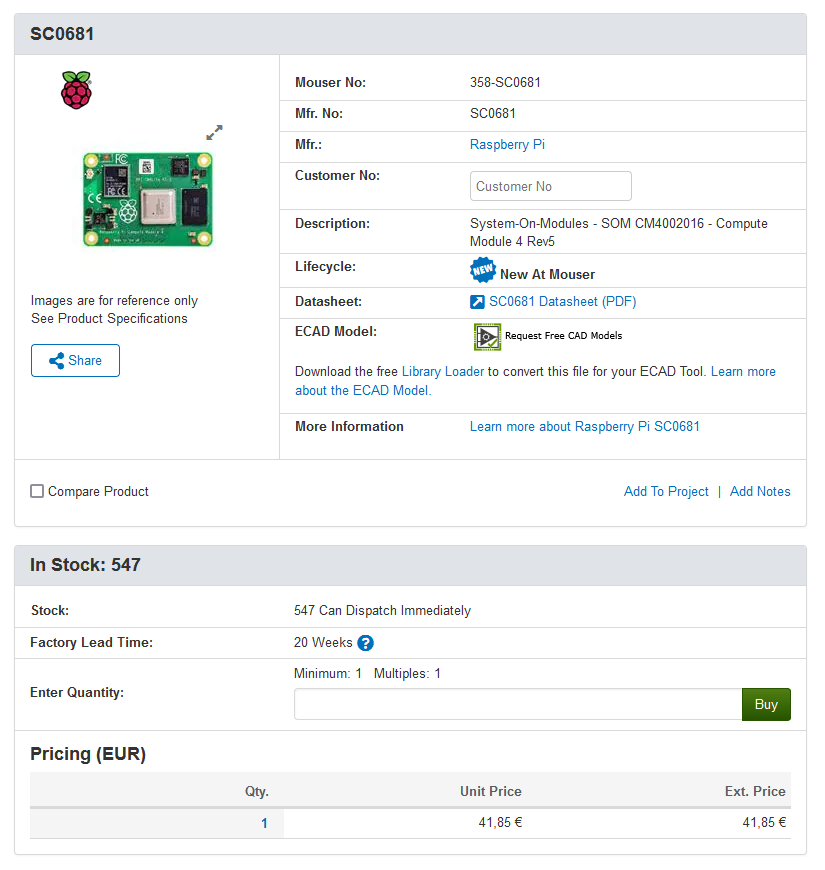Open the Compute Module product thumbnail

[x=148, y=199]
